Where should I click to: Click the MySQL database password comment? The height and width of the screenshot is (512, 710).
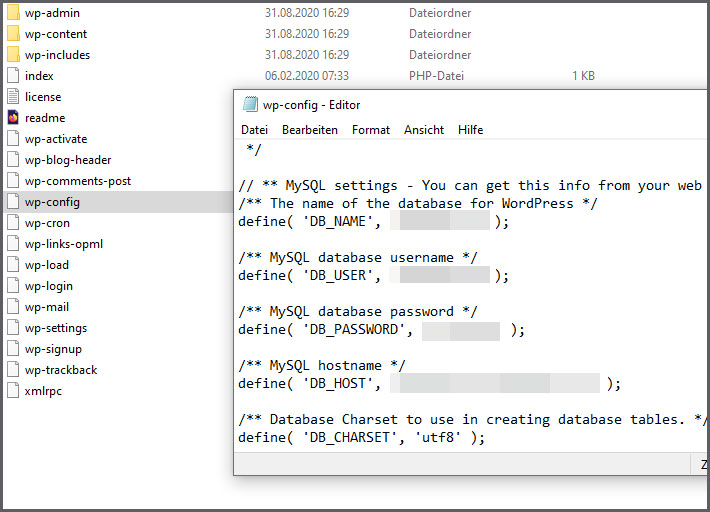coord(358,311)
